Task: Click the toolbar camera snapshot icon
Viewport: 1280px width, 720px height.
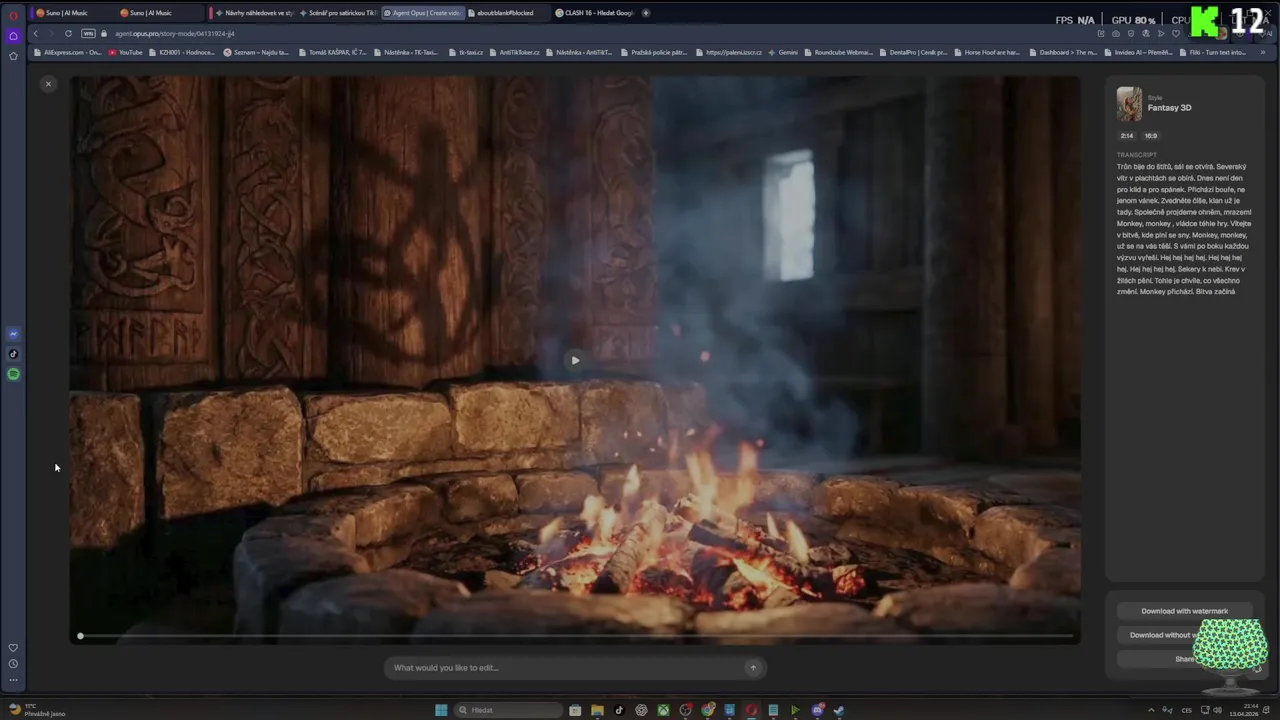Action: [x=1115, y=33]
